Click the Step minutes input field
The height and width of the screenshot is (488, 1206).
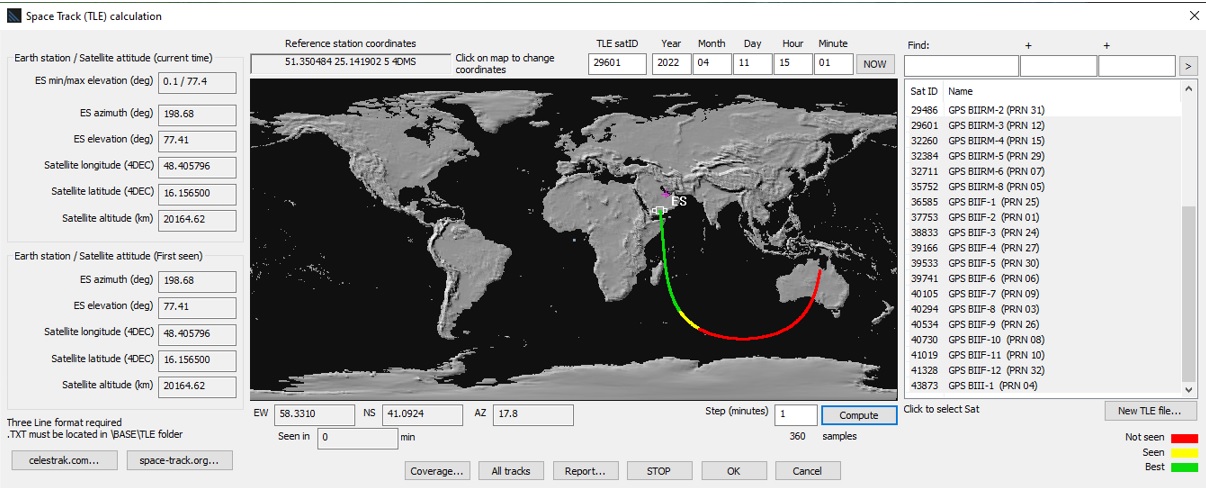[x=795, y=415]
